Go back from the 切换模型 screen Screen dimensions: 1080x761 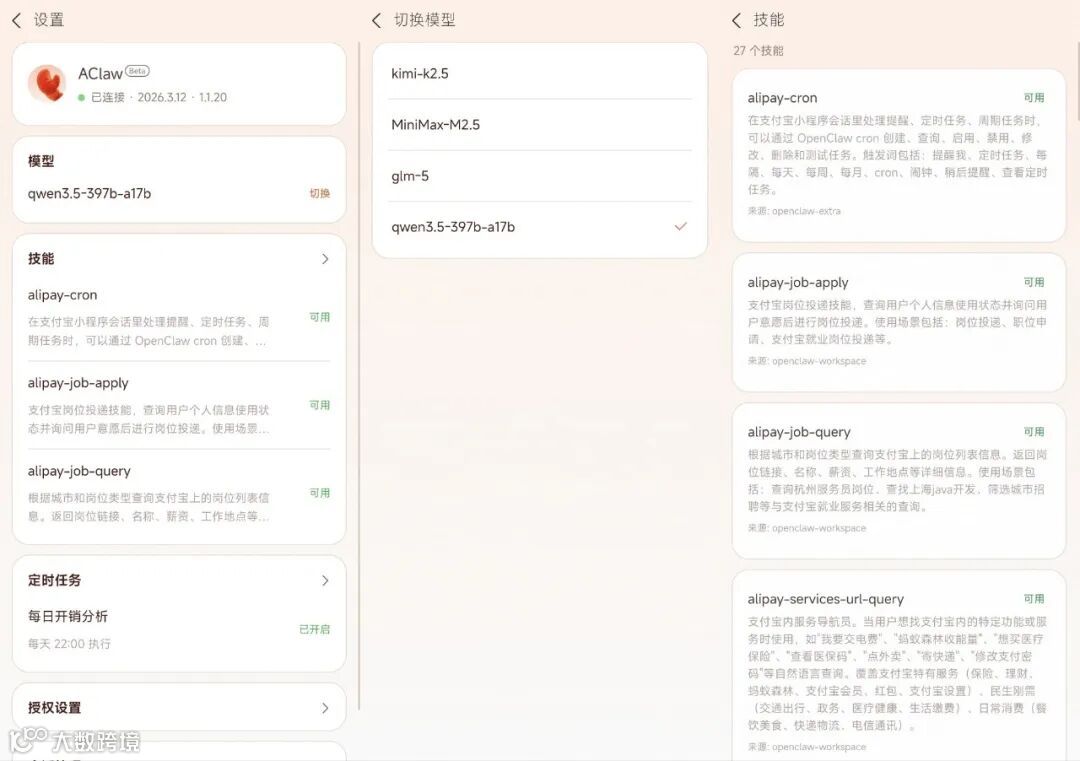click(x=376, y=20)
